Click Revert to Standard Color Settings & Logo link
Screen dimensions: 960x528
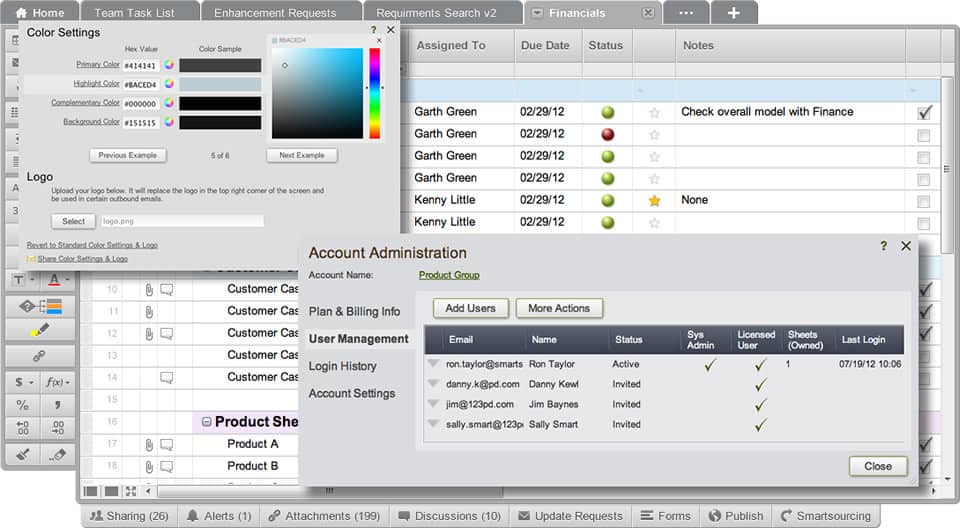(x=92, y=245)
